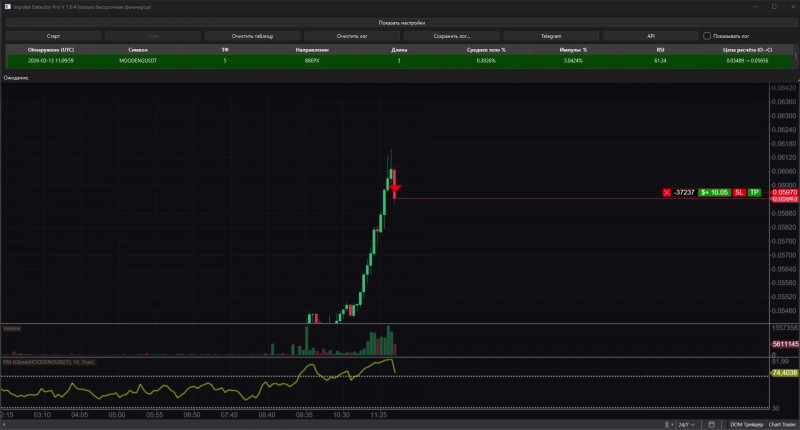This screenshot has height=430, width=800.
Task: Click the RSI column header
Action: (x=660, y=50)
